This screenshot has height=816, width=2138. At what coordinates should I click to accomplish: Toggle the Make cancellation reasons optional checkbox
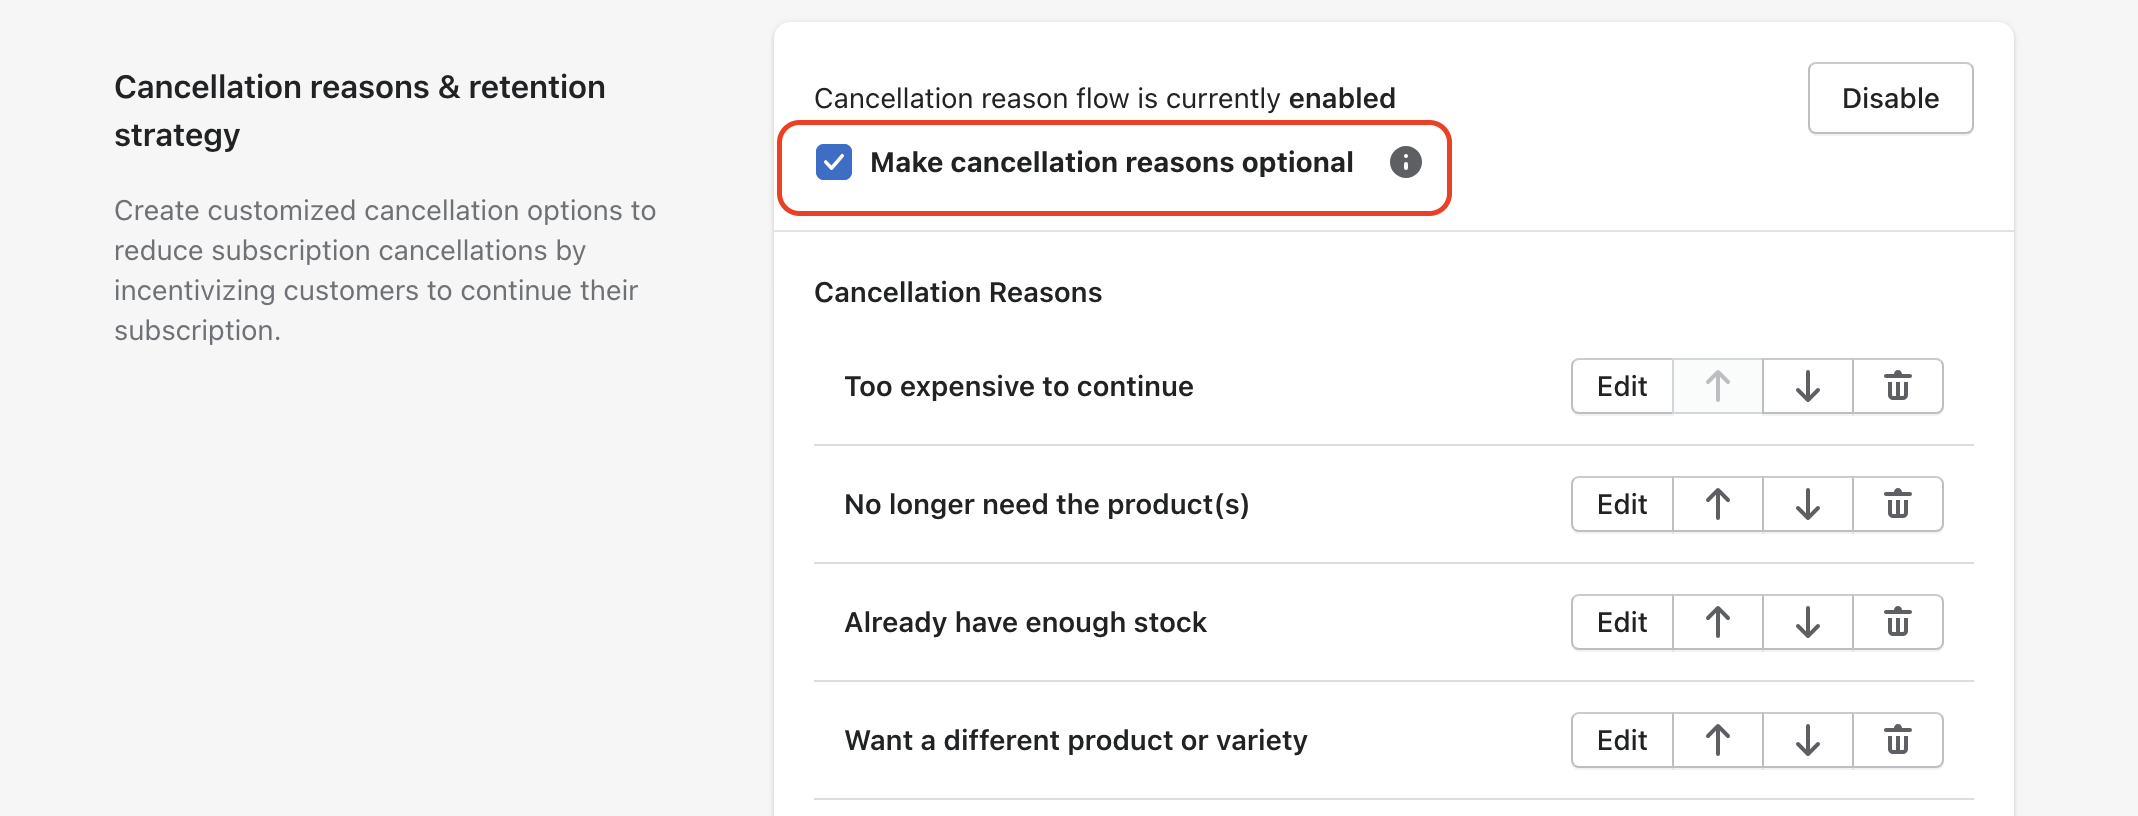pos(834,162)
